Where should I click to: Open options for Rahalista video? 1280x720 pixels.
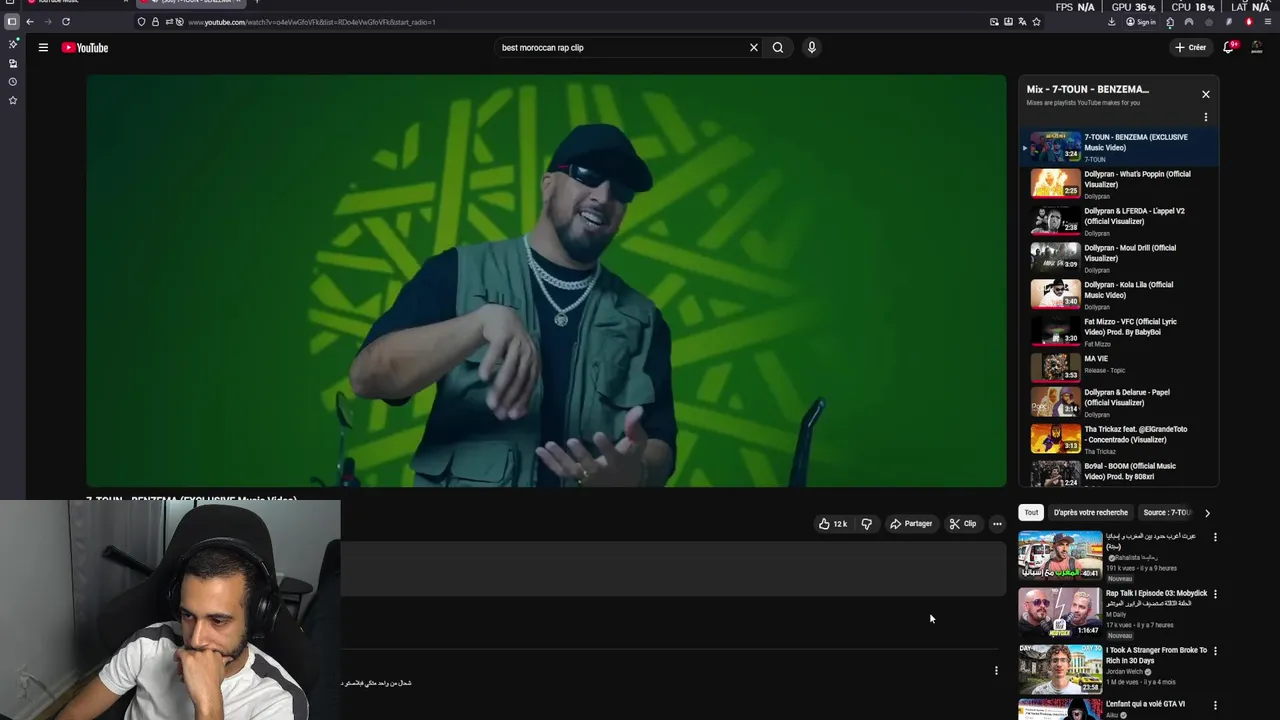pos(1215,537)
